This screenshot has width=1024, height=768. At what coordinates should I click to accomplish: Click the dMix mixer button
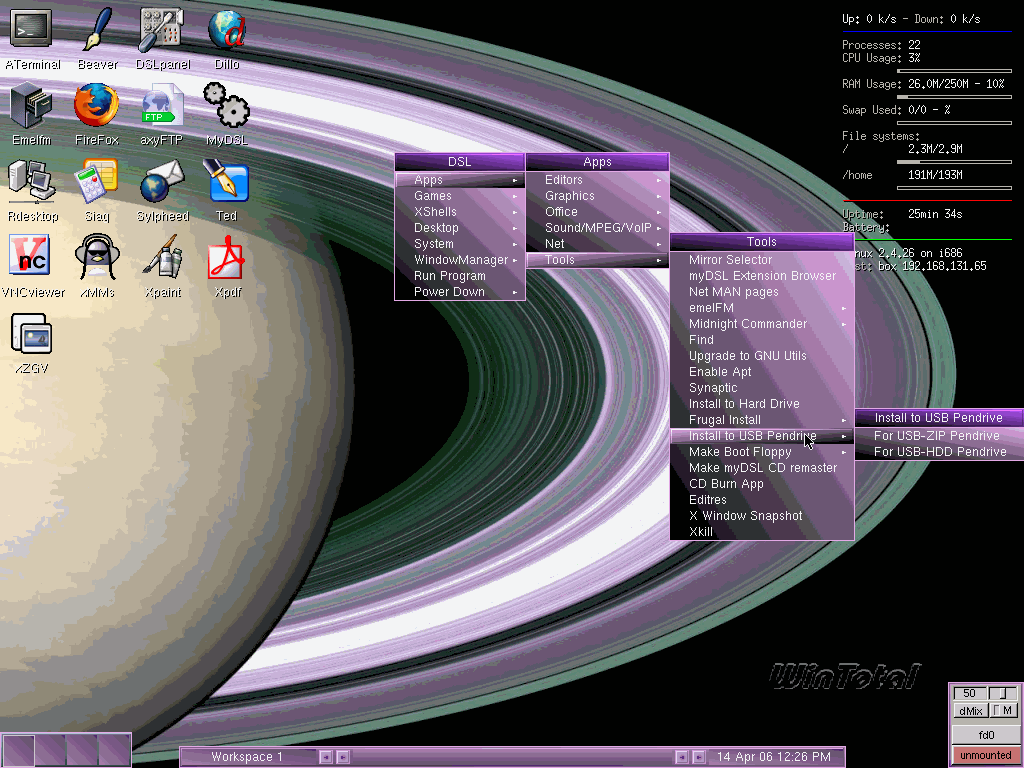click(969, 711)
